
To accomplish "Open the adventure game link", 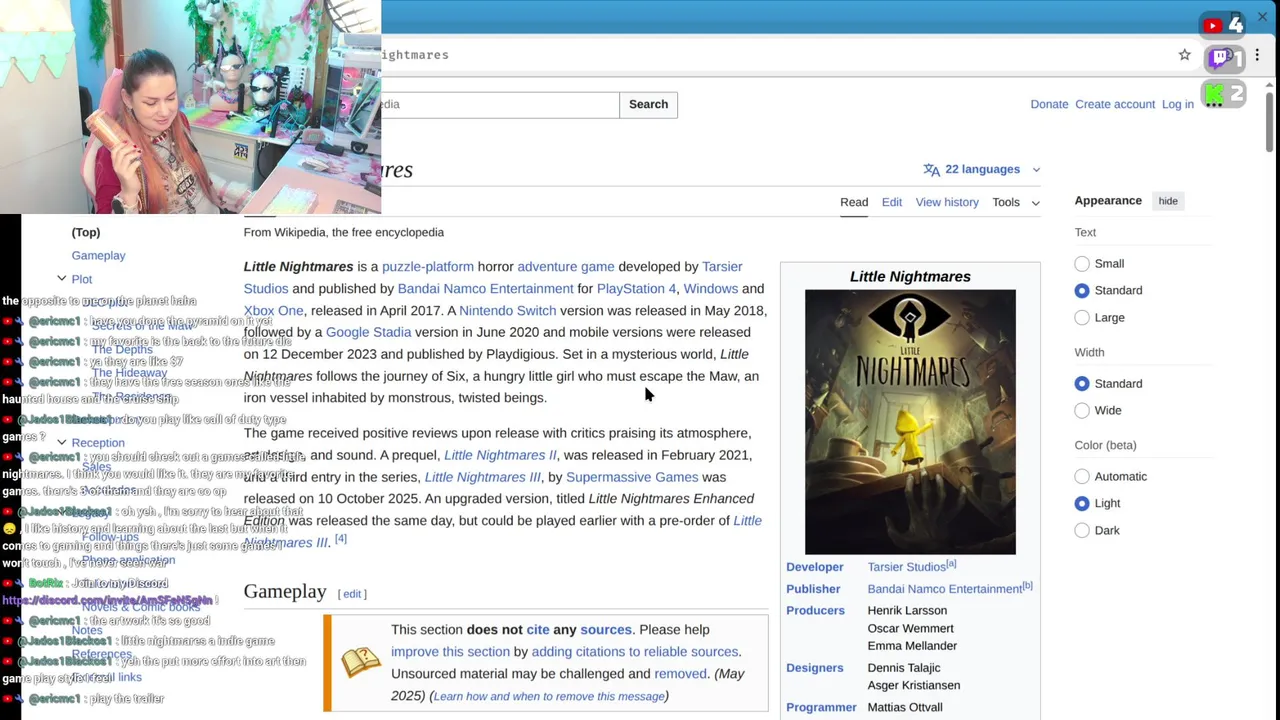I will click(566, 267).
